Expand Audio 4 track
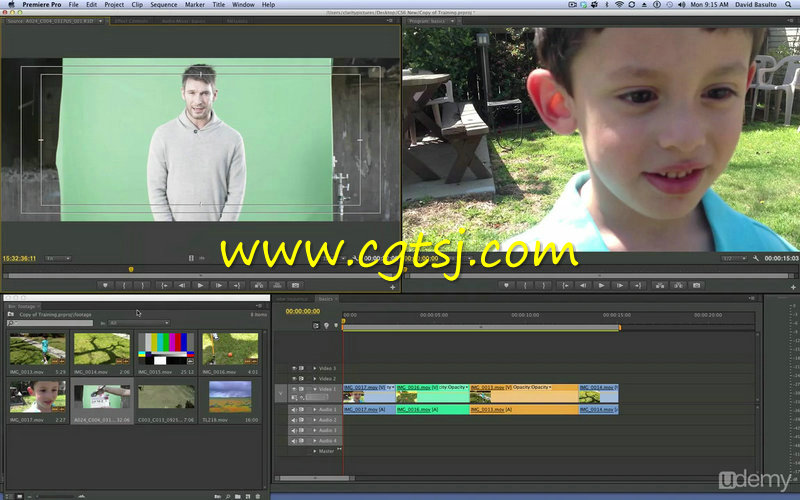The height and width of the screenshot is (500, 800). point(315,441)
